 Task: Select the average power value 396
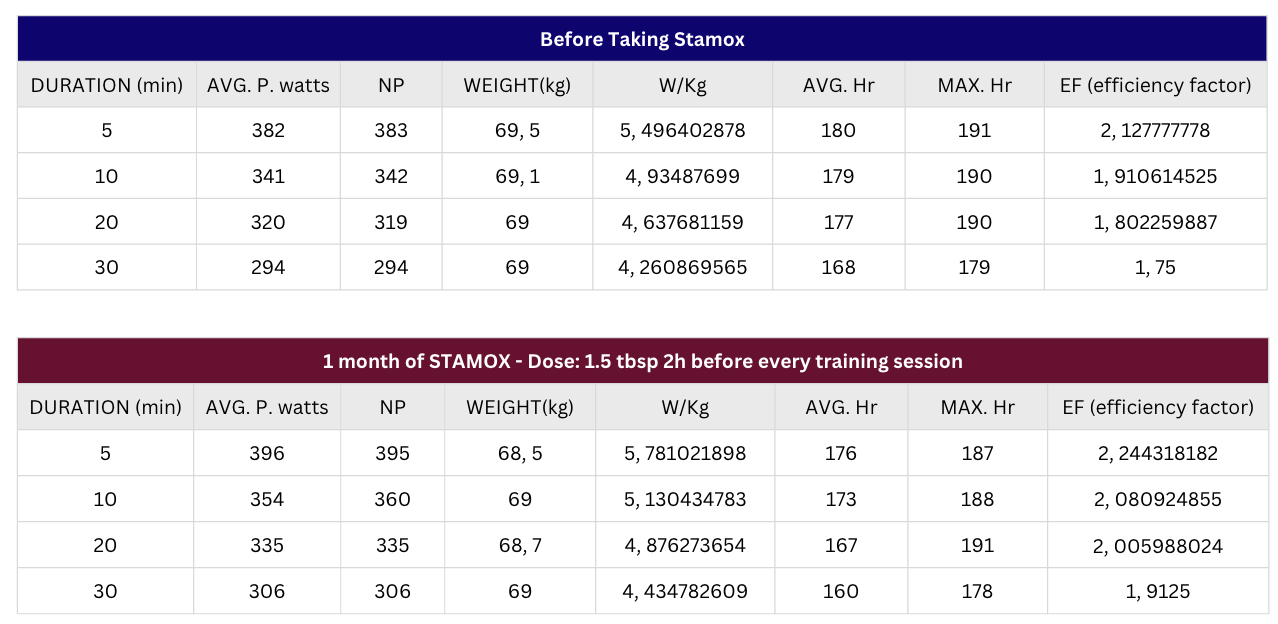268,453
